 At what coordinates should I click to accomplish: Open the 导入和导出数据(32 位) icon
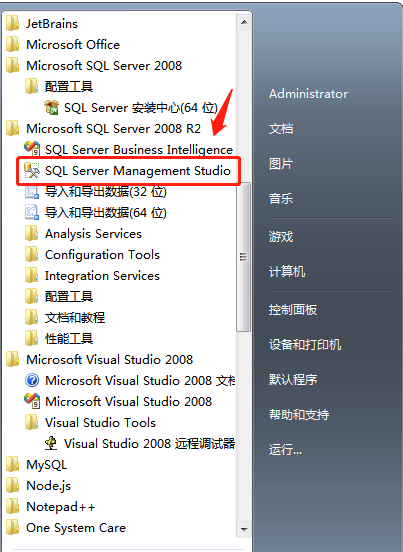click(32, 192)
